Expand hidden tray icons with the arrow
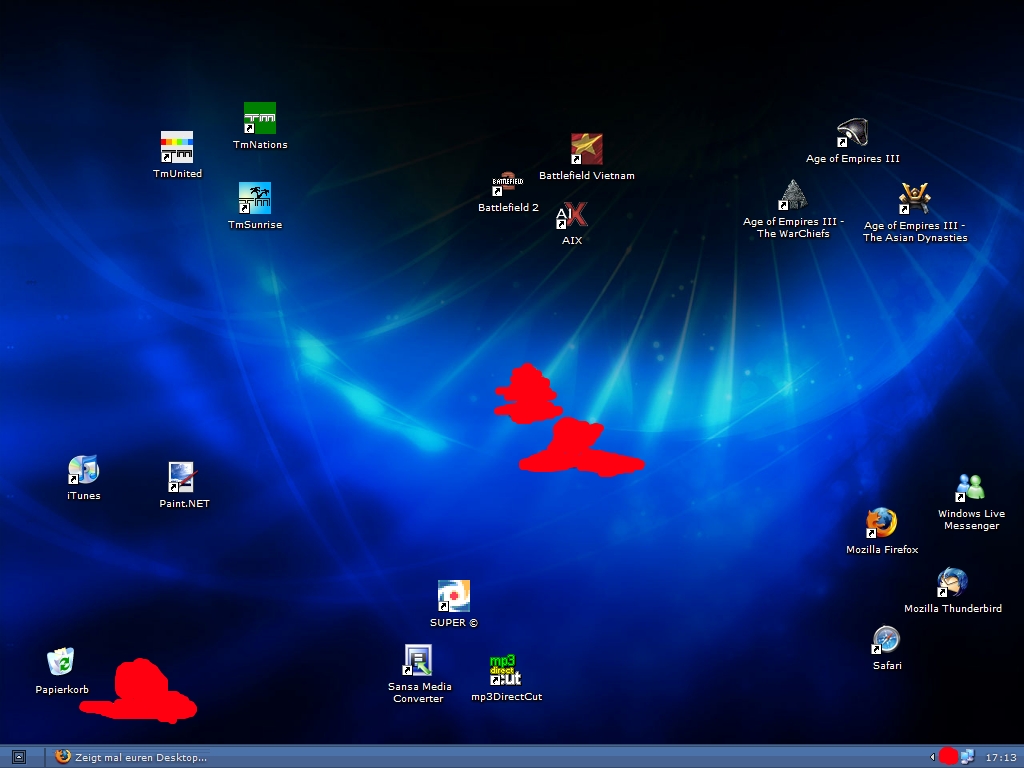 coord(933,757)
